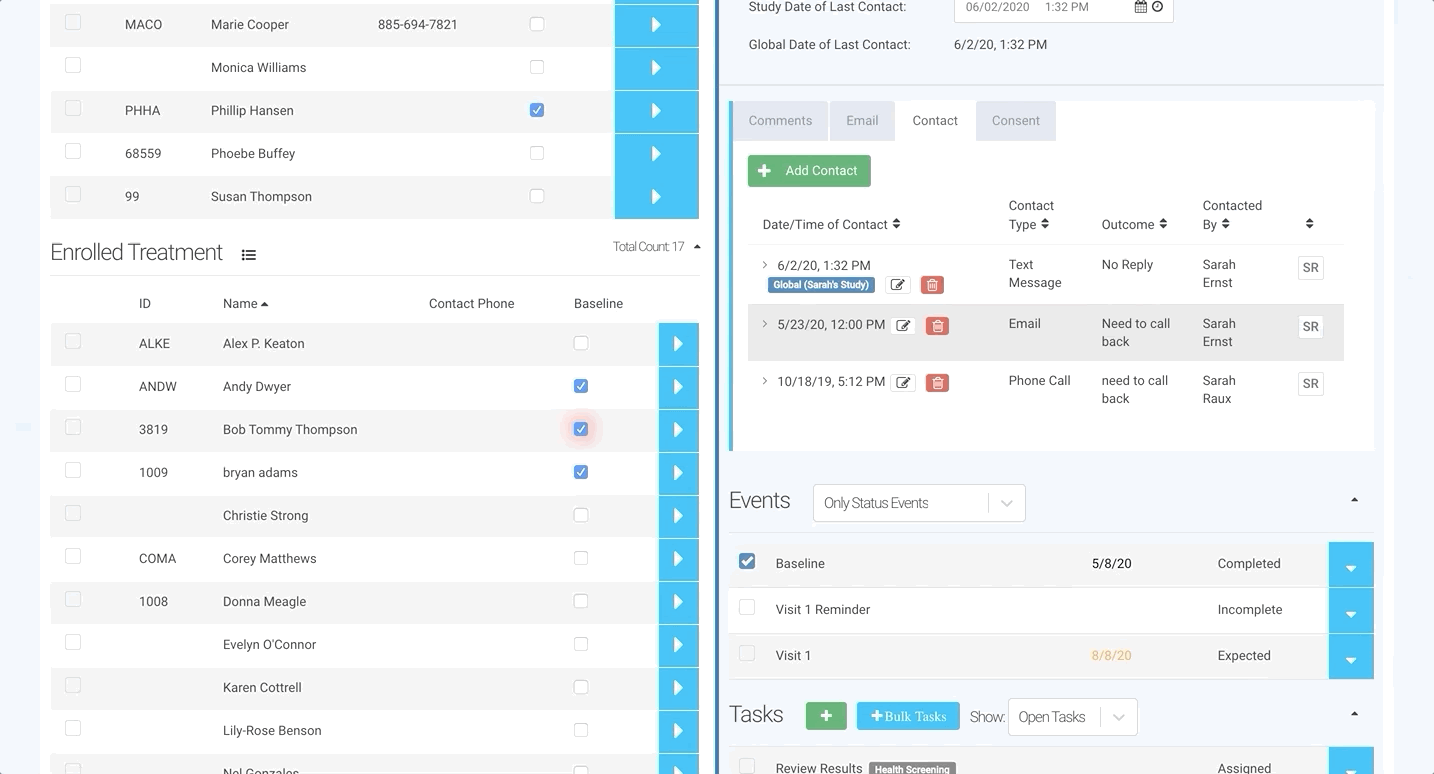The height and width of the screenshot is (774, 1434).
Task: Click list icon beside Enrolled Treatment
Action: point(249,255)
